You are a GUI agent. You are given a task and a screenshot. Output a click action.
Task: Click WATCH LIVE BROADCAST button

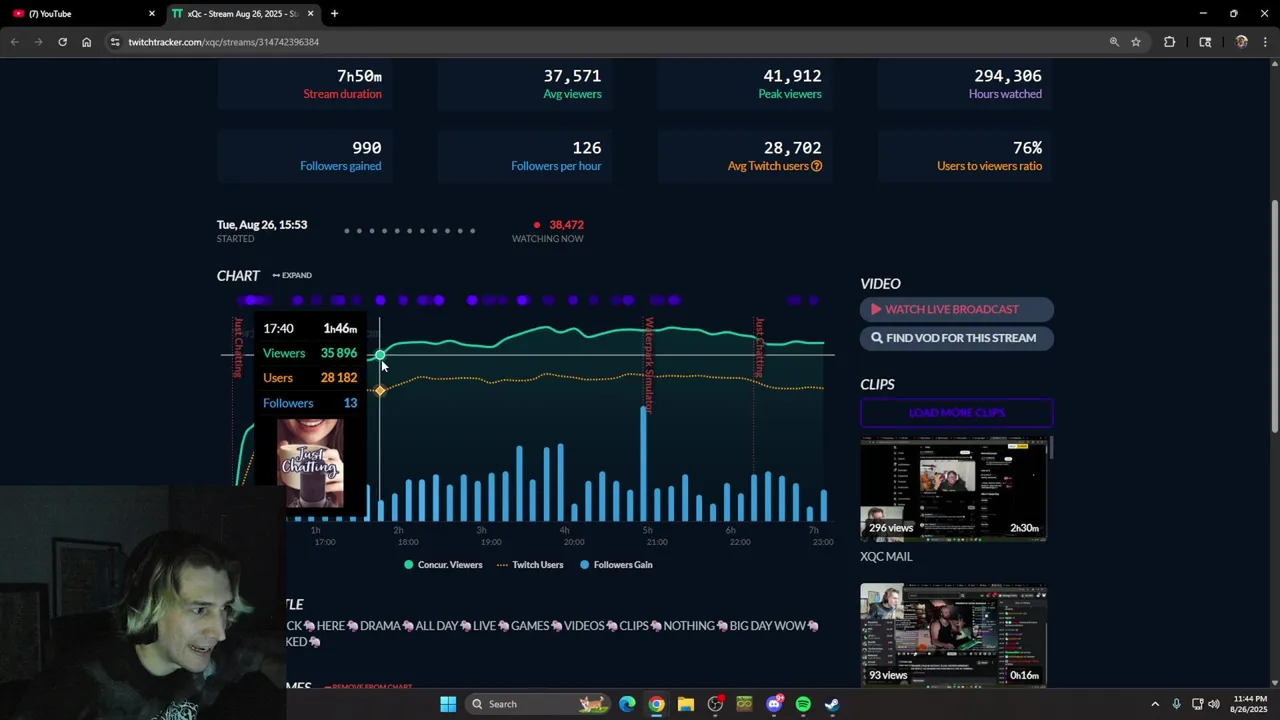click(x=957, y=309)
